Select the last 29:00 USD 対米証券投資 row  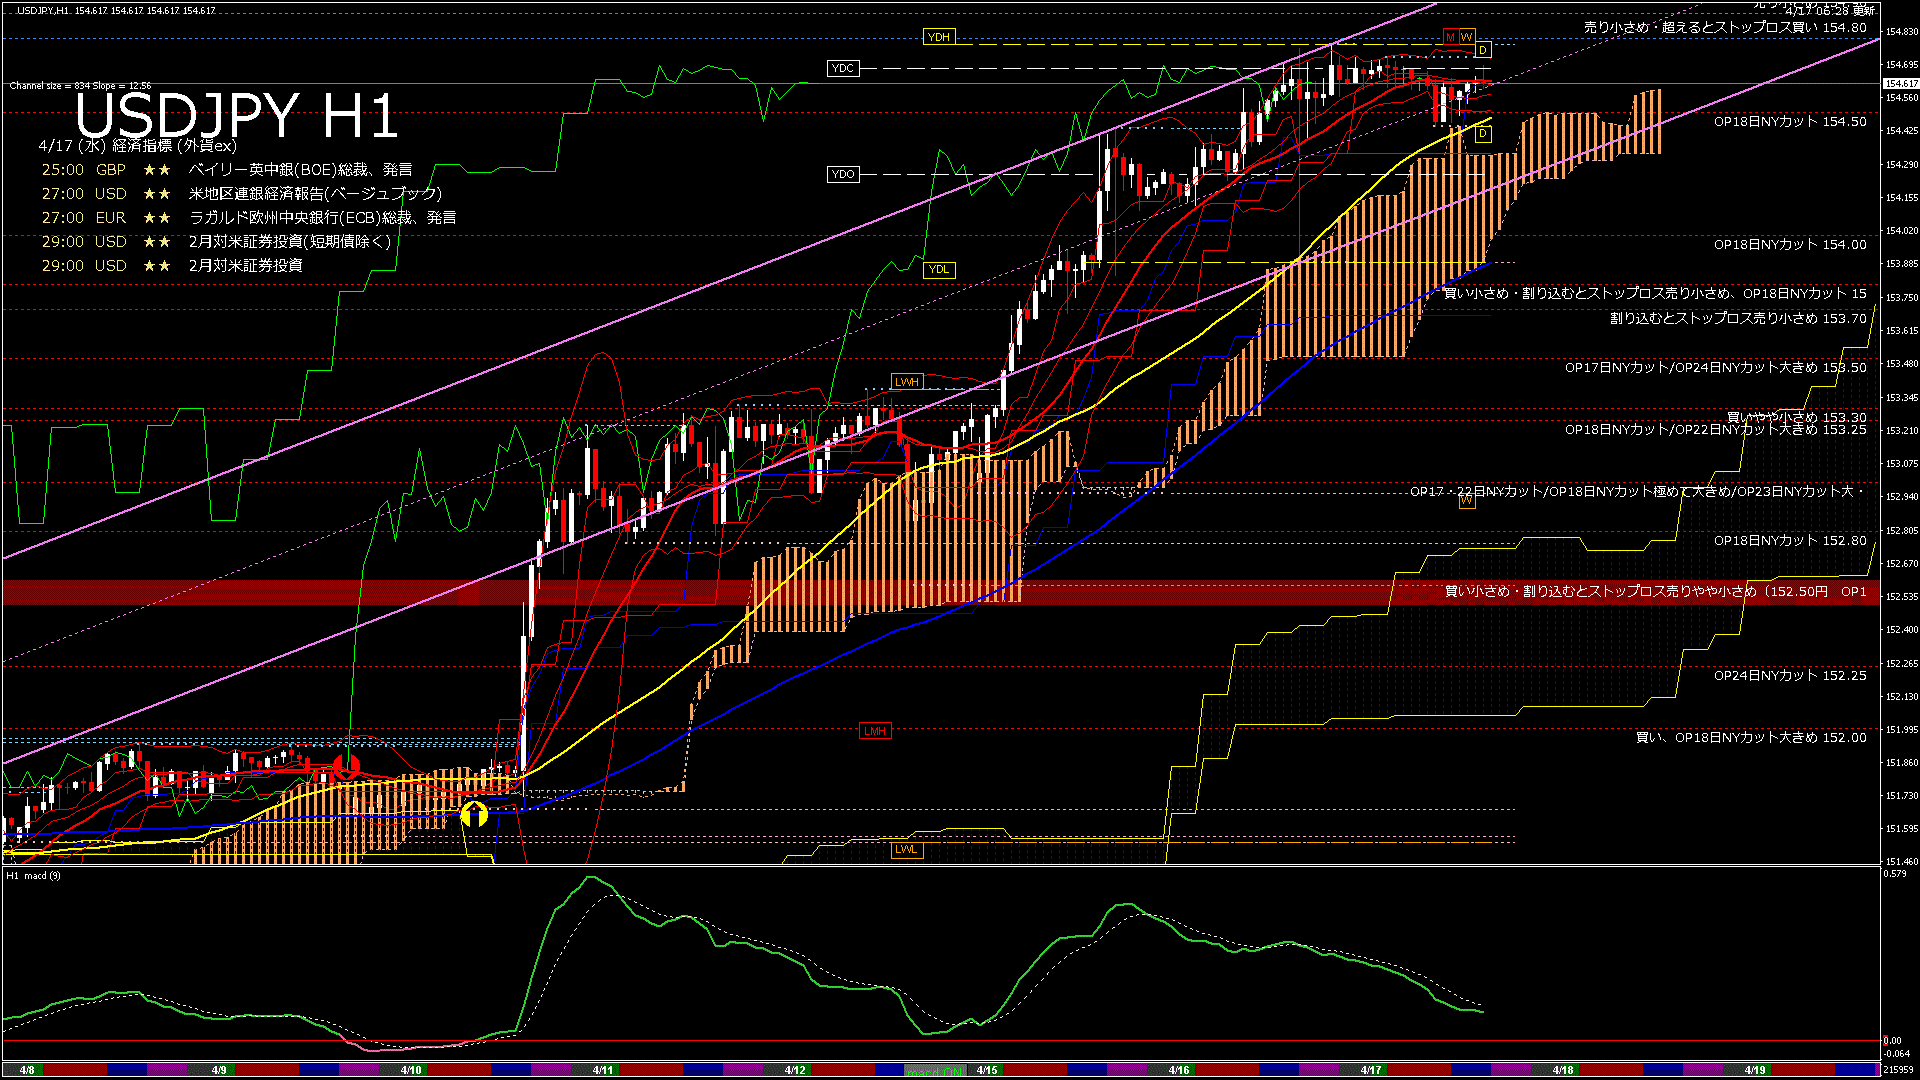(171, 266)
